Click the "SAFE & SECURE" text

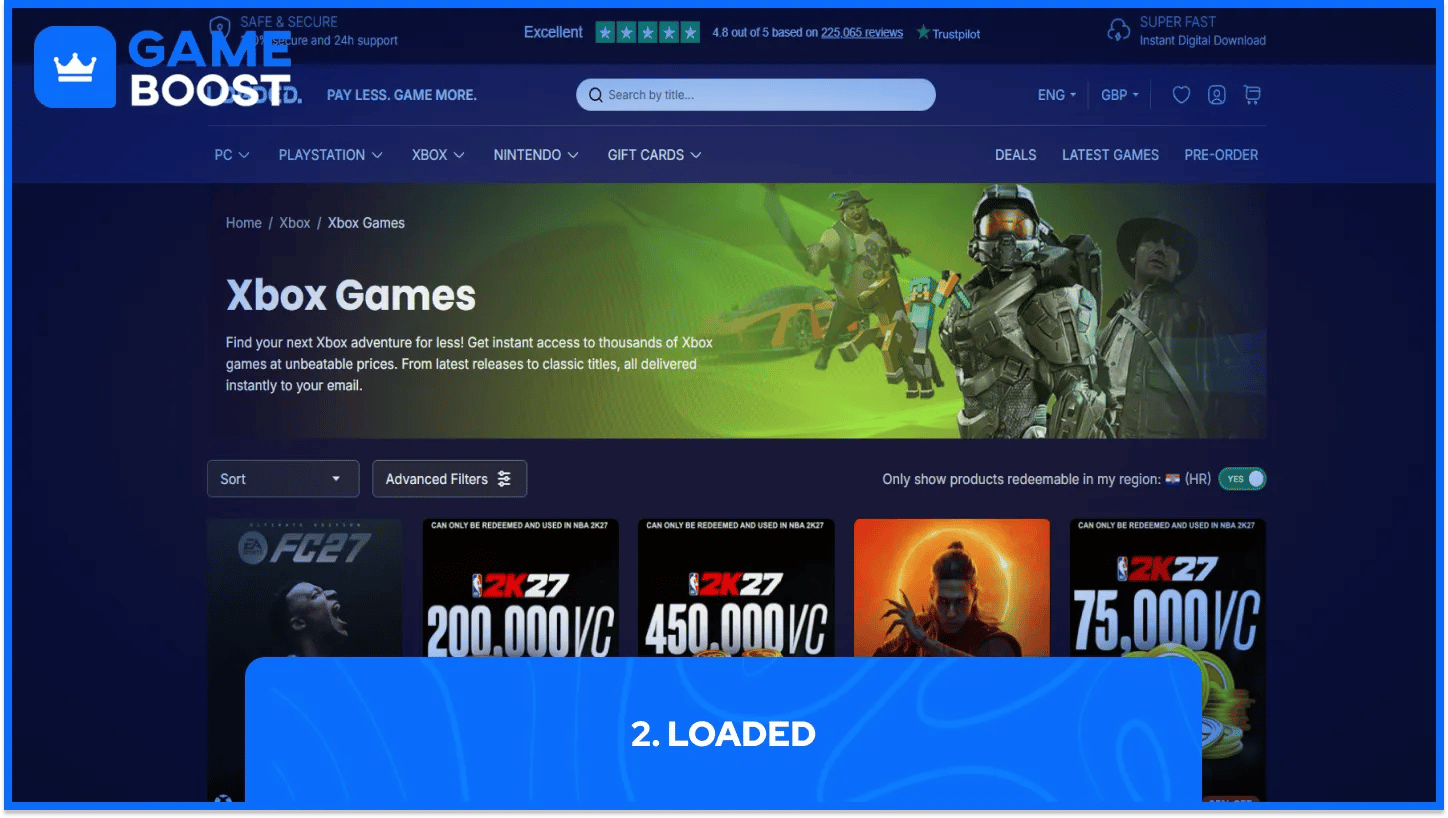pos(289,22)
